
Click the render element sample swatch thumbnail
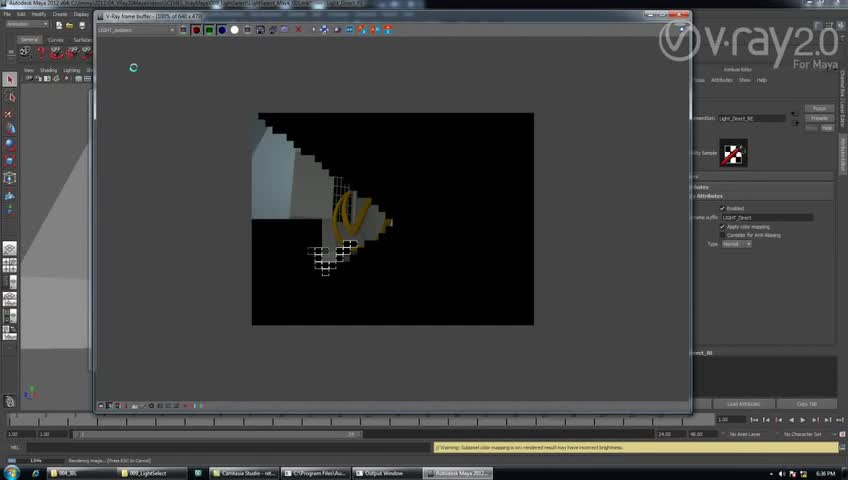[733, 153]
